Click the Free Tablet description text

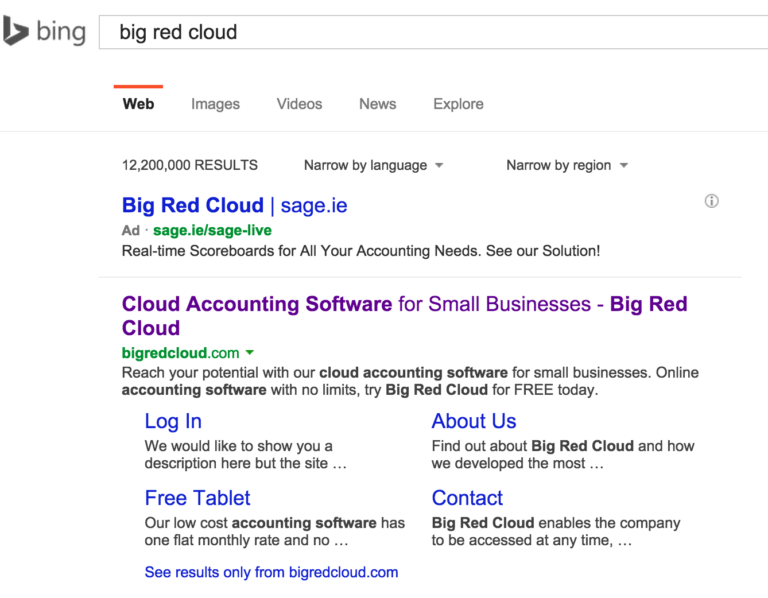pos(275,531)
